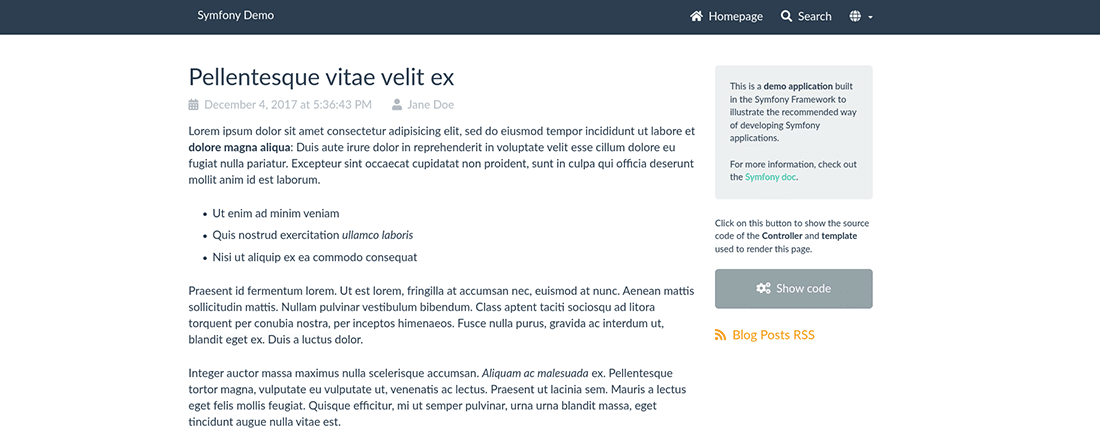Open the Search menu item
1100x435 pixels.
tap(814, 16)
